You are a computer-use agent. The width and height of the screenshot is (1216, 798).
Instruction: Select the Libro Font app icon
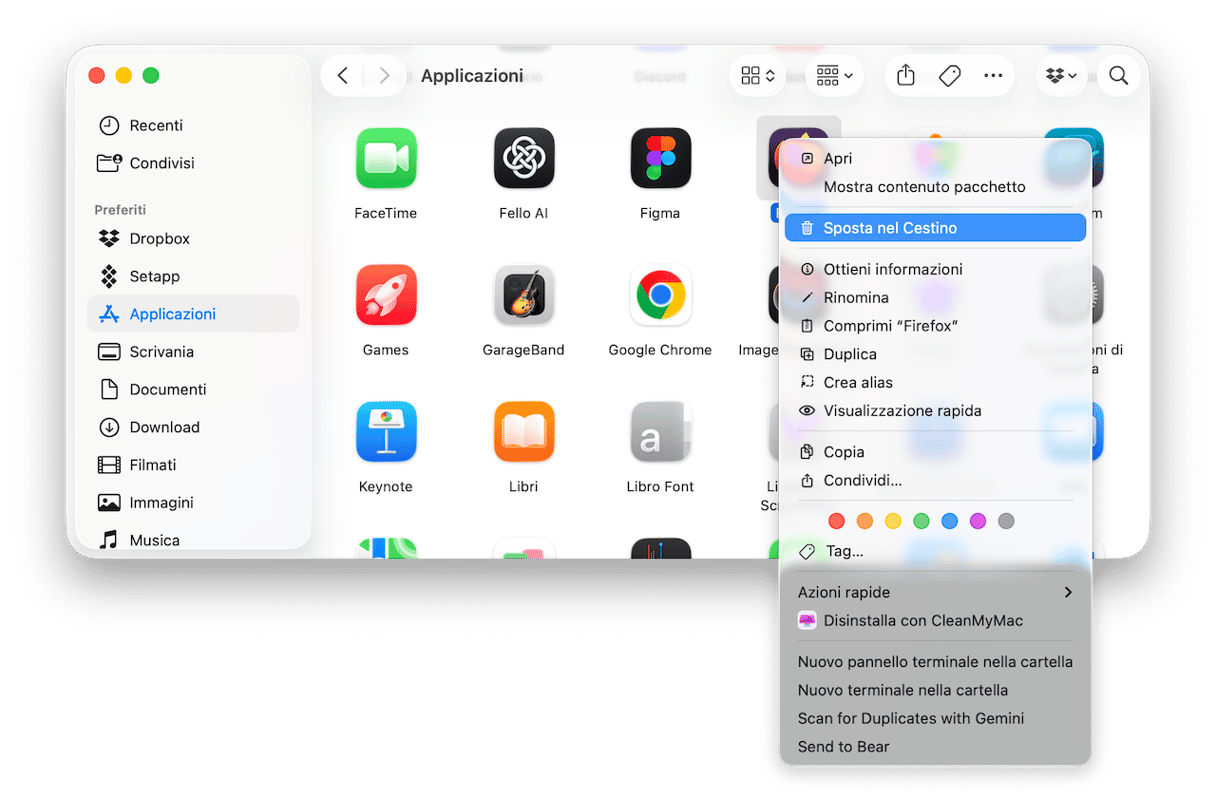point(661,432)
